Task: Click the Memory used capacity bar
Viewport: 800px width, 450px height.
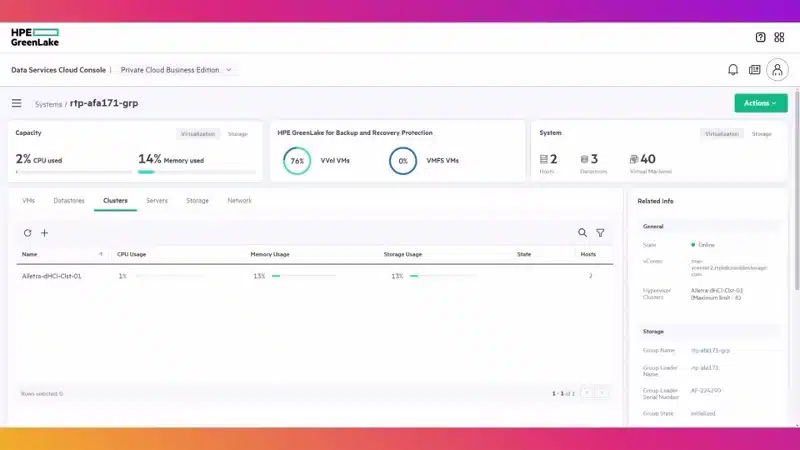Action: [x=196, y=172]
